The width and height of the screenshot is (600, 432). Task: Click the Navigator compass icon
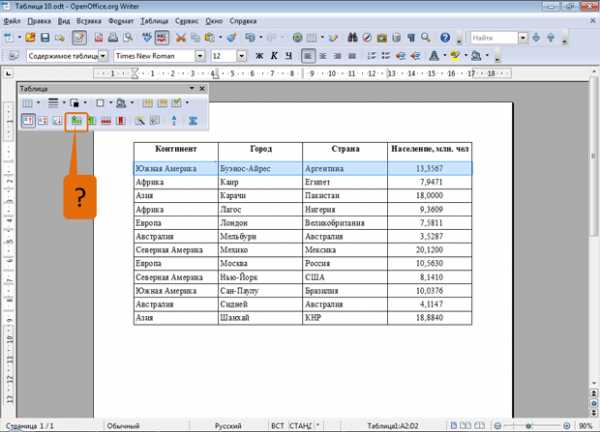[367, 37]
